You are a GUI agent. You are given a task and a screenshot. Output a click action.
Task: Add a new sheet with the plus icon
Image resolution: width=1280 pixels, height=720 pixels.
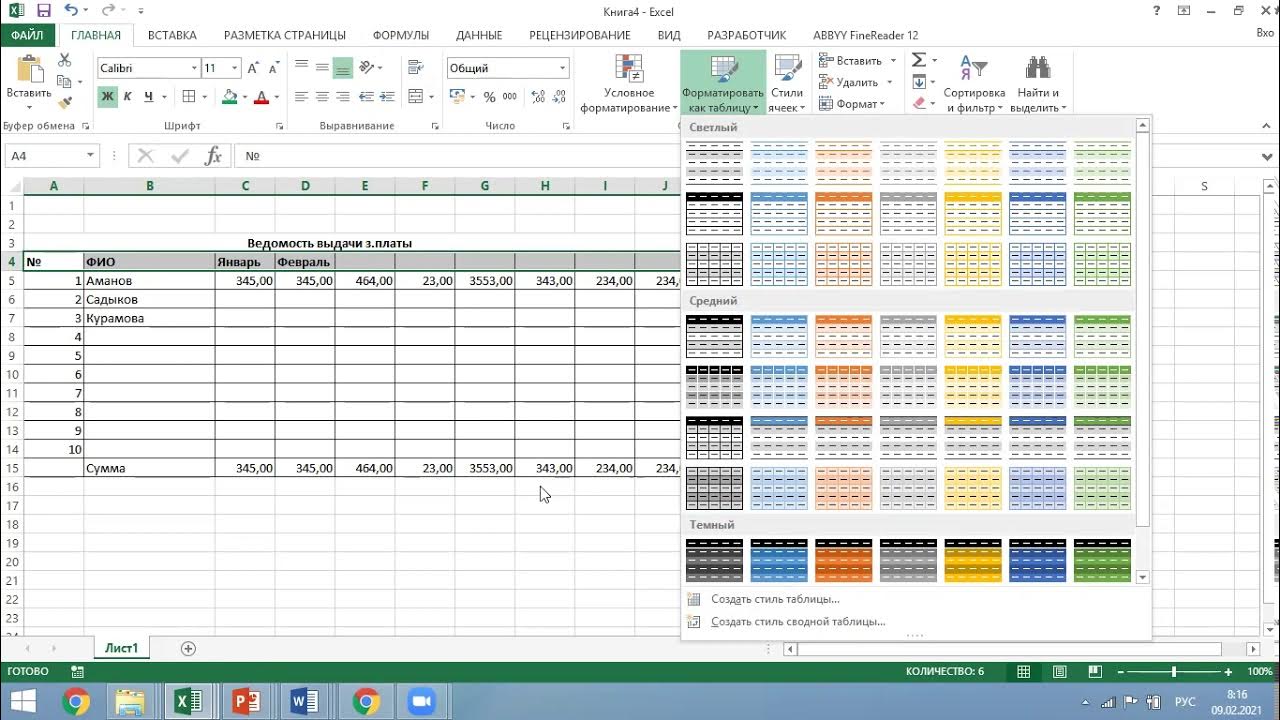(x=188, y=648)
